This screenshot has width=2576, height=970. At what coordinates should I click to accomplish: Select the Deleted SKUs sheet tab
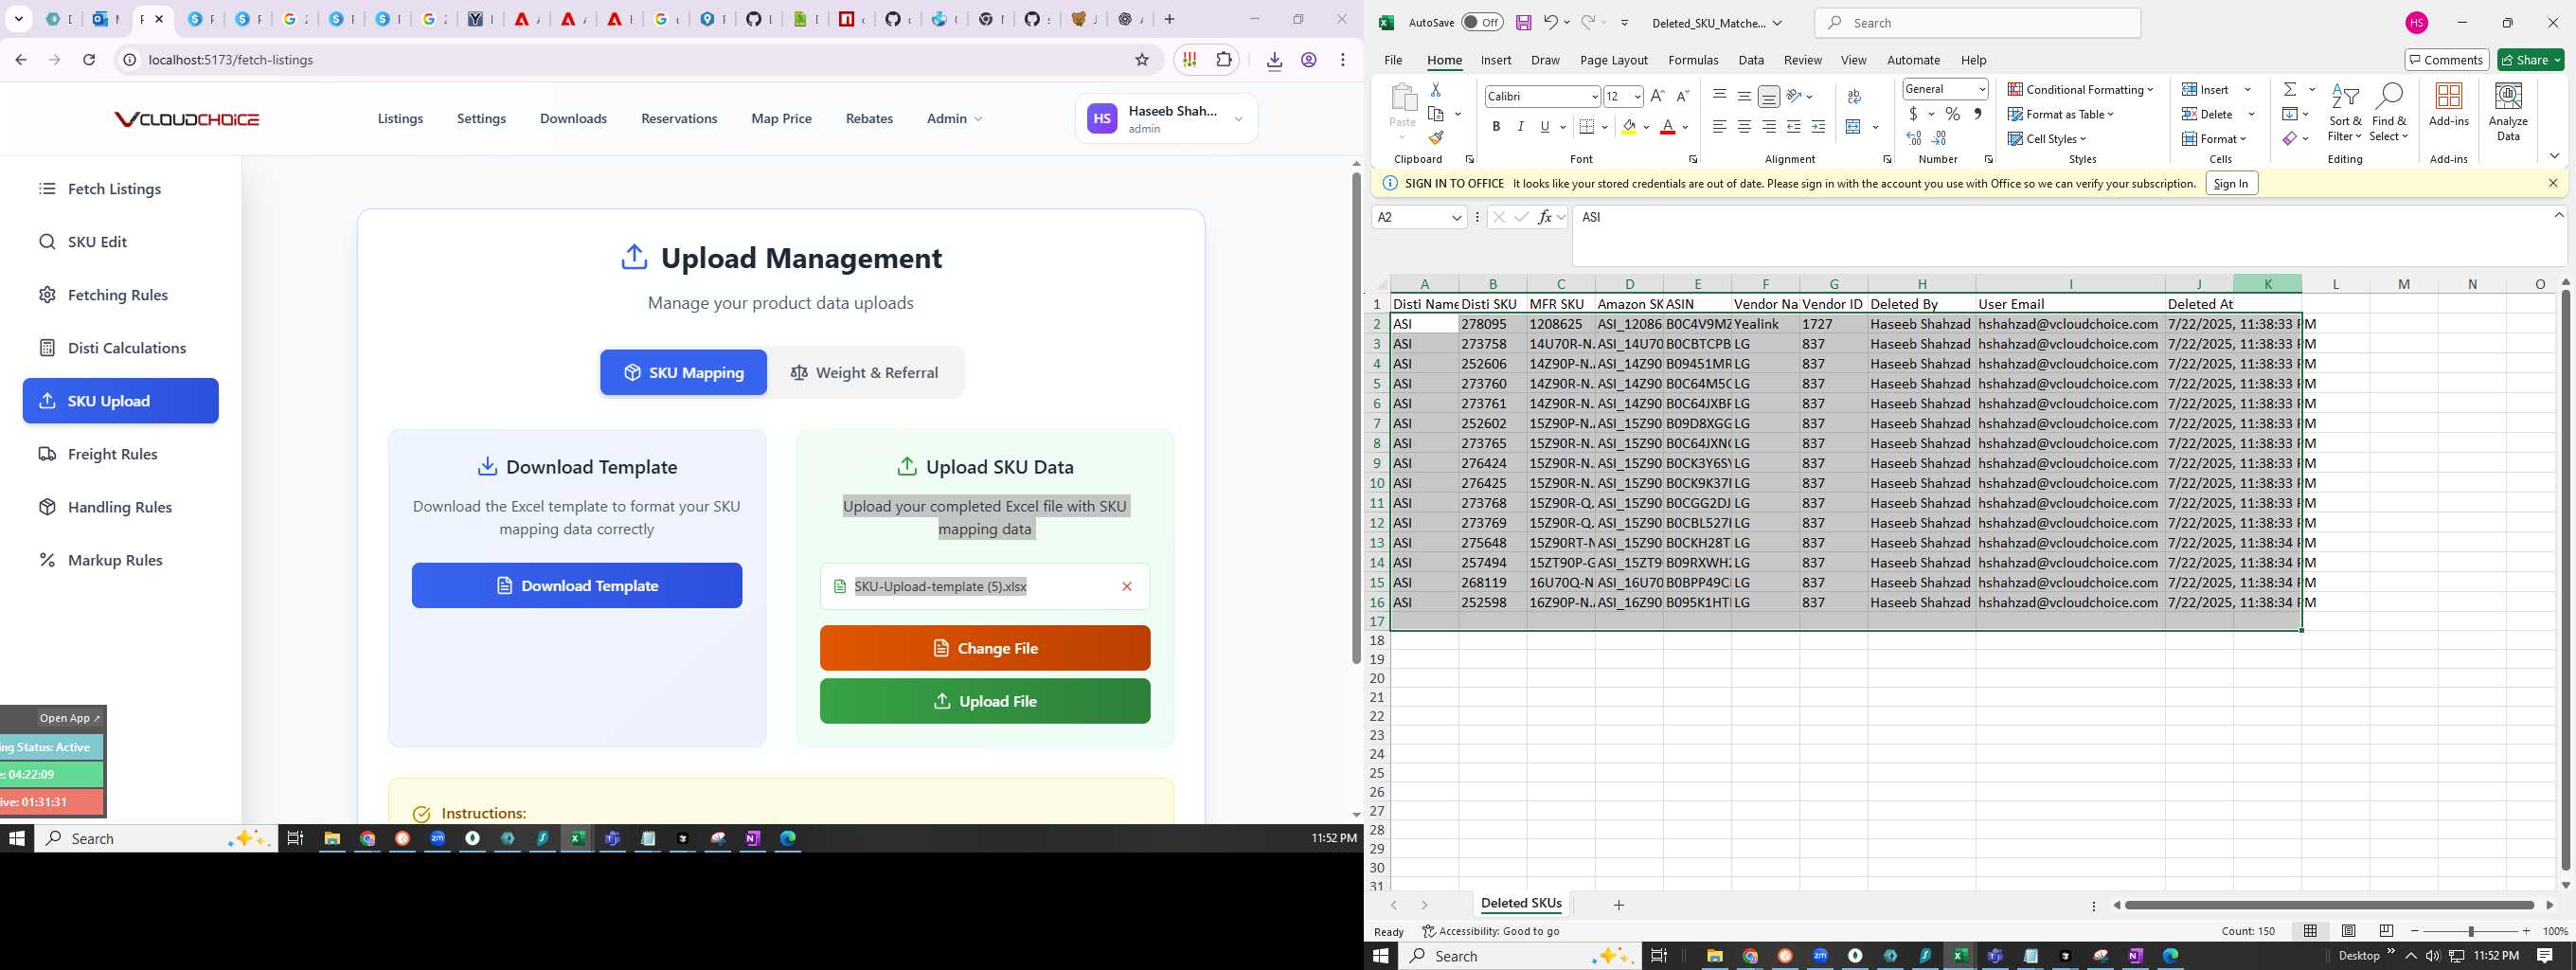point(1520,903)
